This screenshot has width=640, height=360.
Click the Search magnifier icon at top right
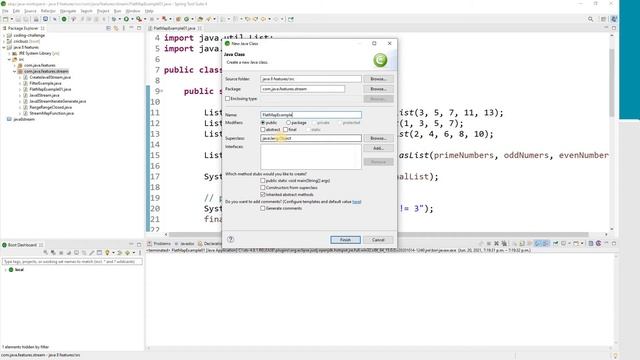pyautogui.click(x=590, y=19)
